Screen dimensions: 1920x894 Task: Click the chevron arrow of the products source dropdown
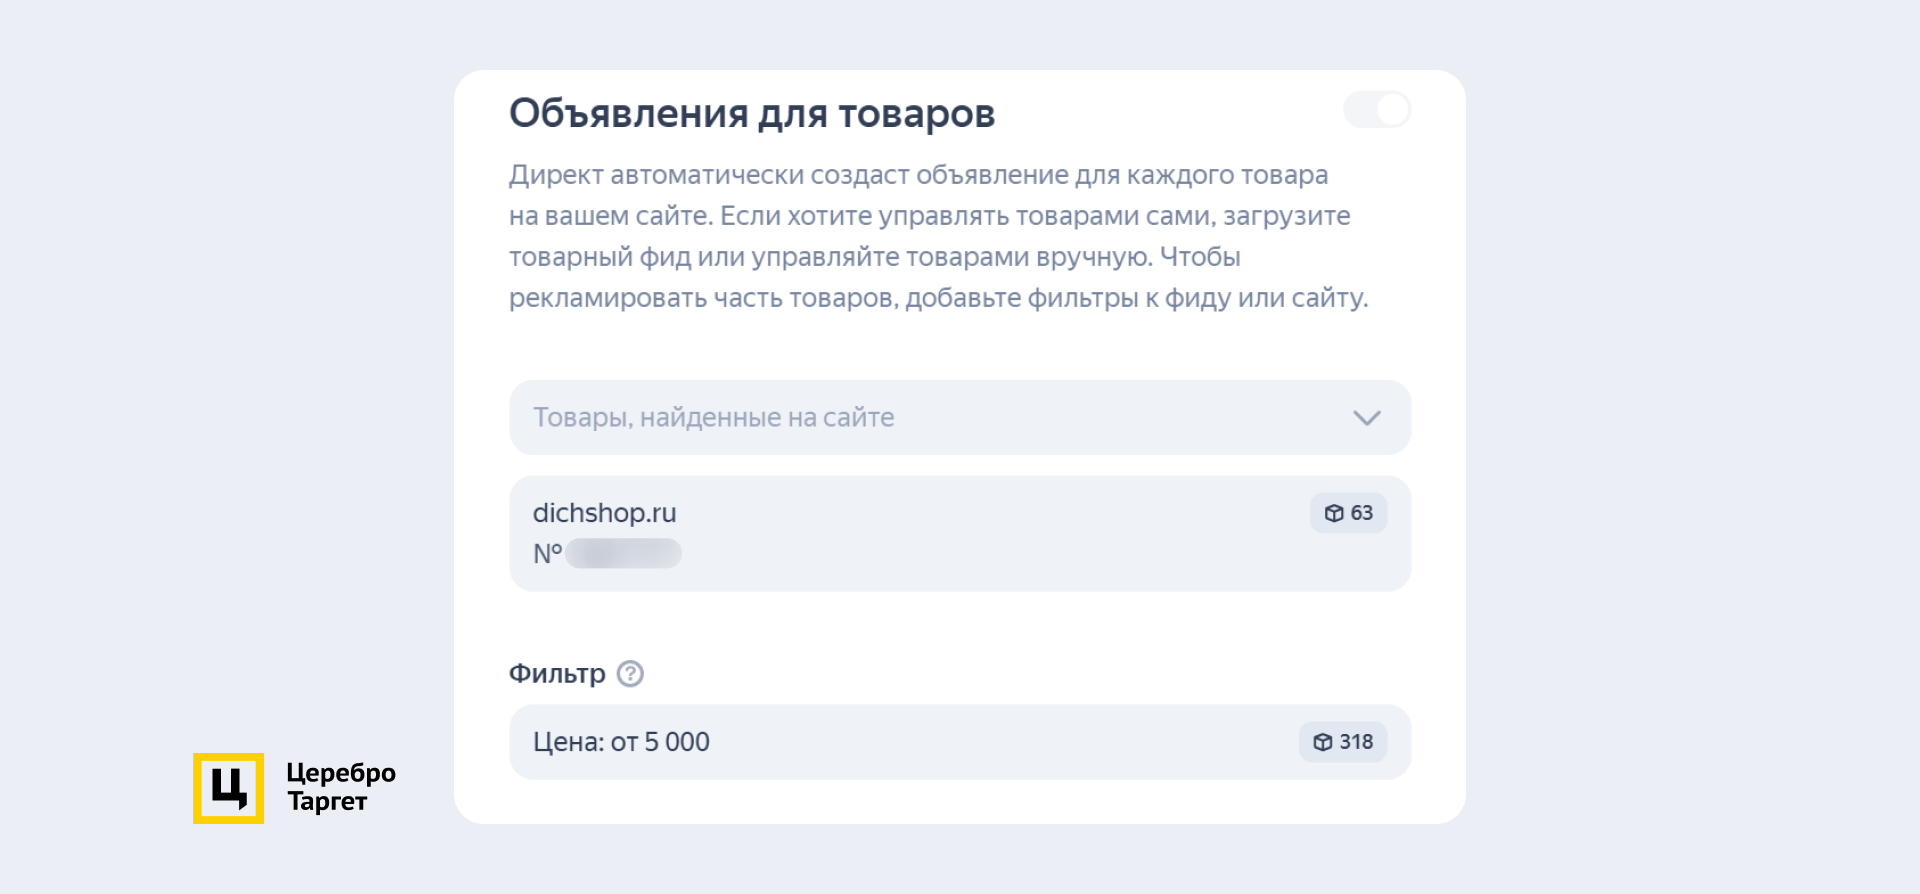(1366, 417)
